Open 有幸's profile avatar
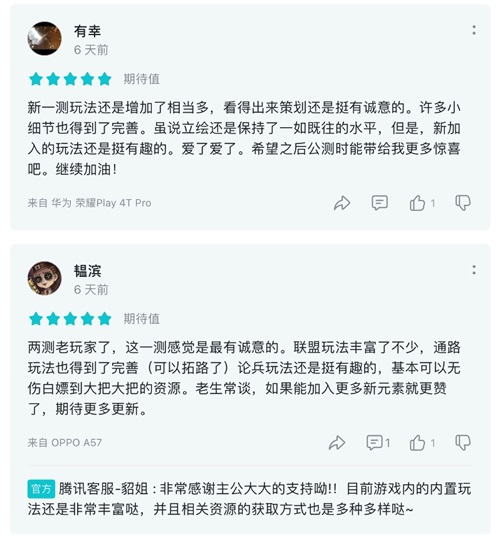The width and height of the screenshot is (500, 535). (x=44, y=39)
